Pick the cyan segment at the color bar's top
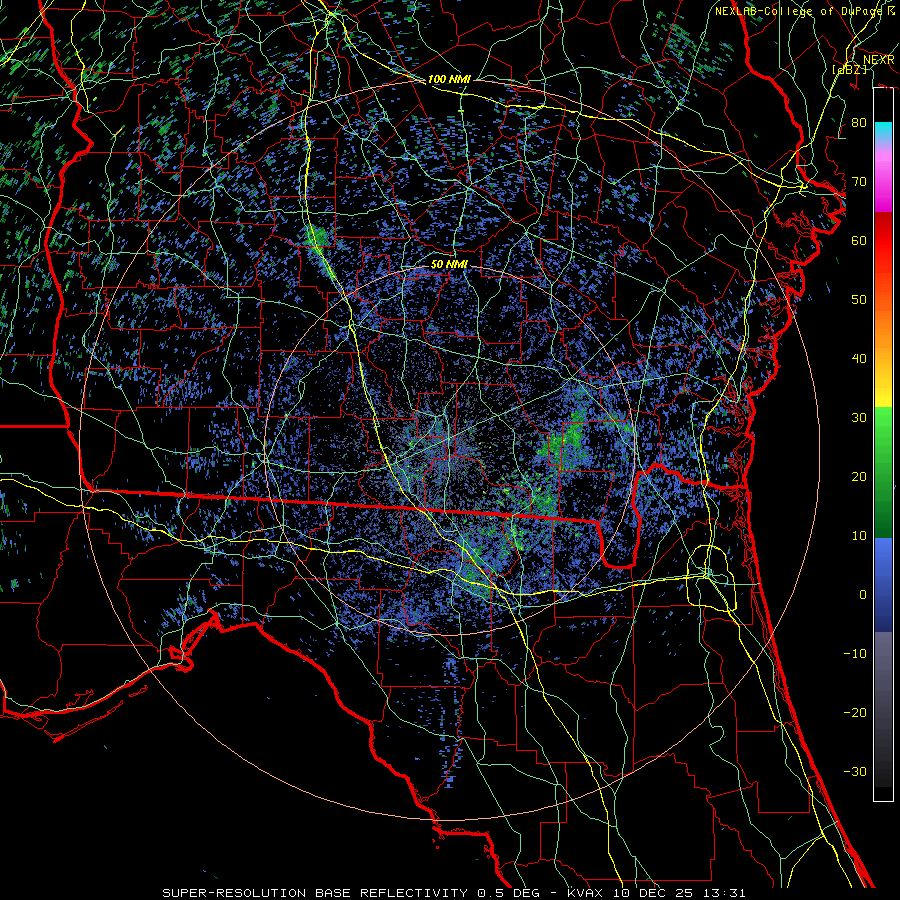Viewport: 900px width, 900px height. tap(883, 133)
